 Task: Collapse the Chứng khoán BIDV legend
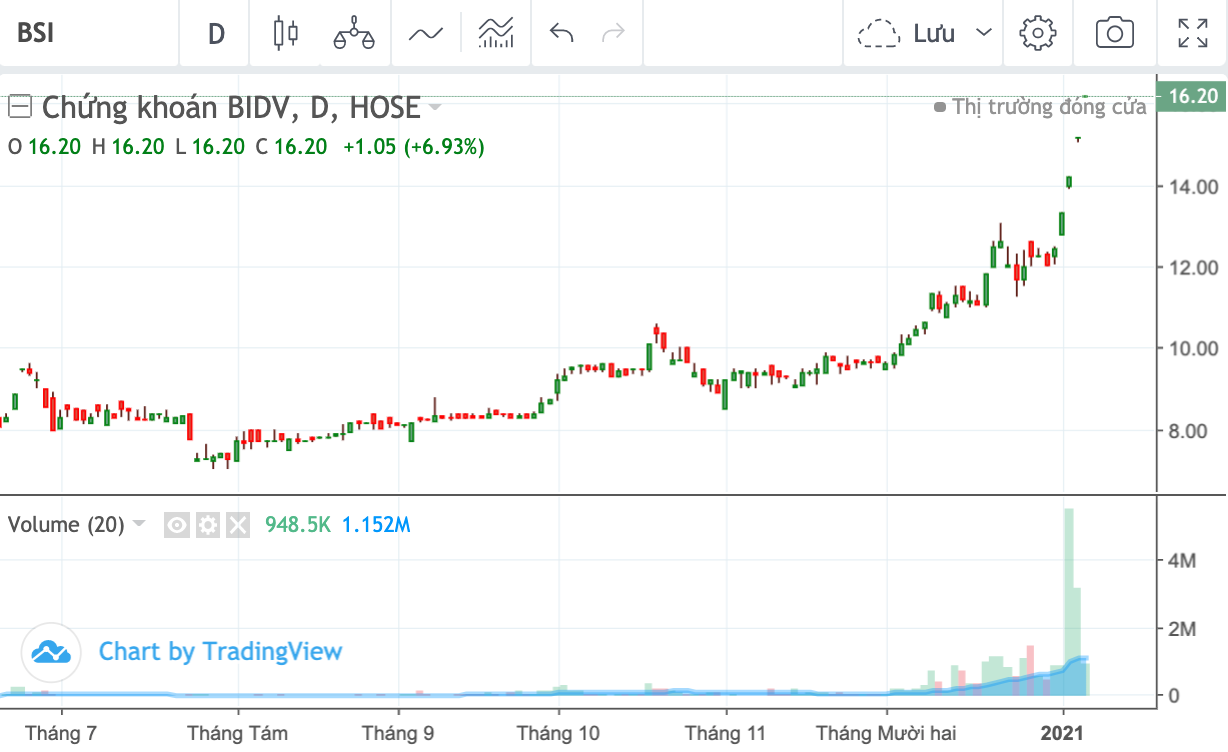tap(20, 105)
